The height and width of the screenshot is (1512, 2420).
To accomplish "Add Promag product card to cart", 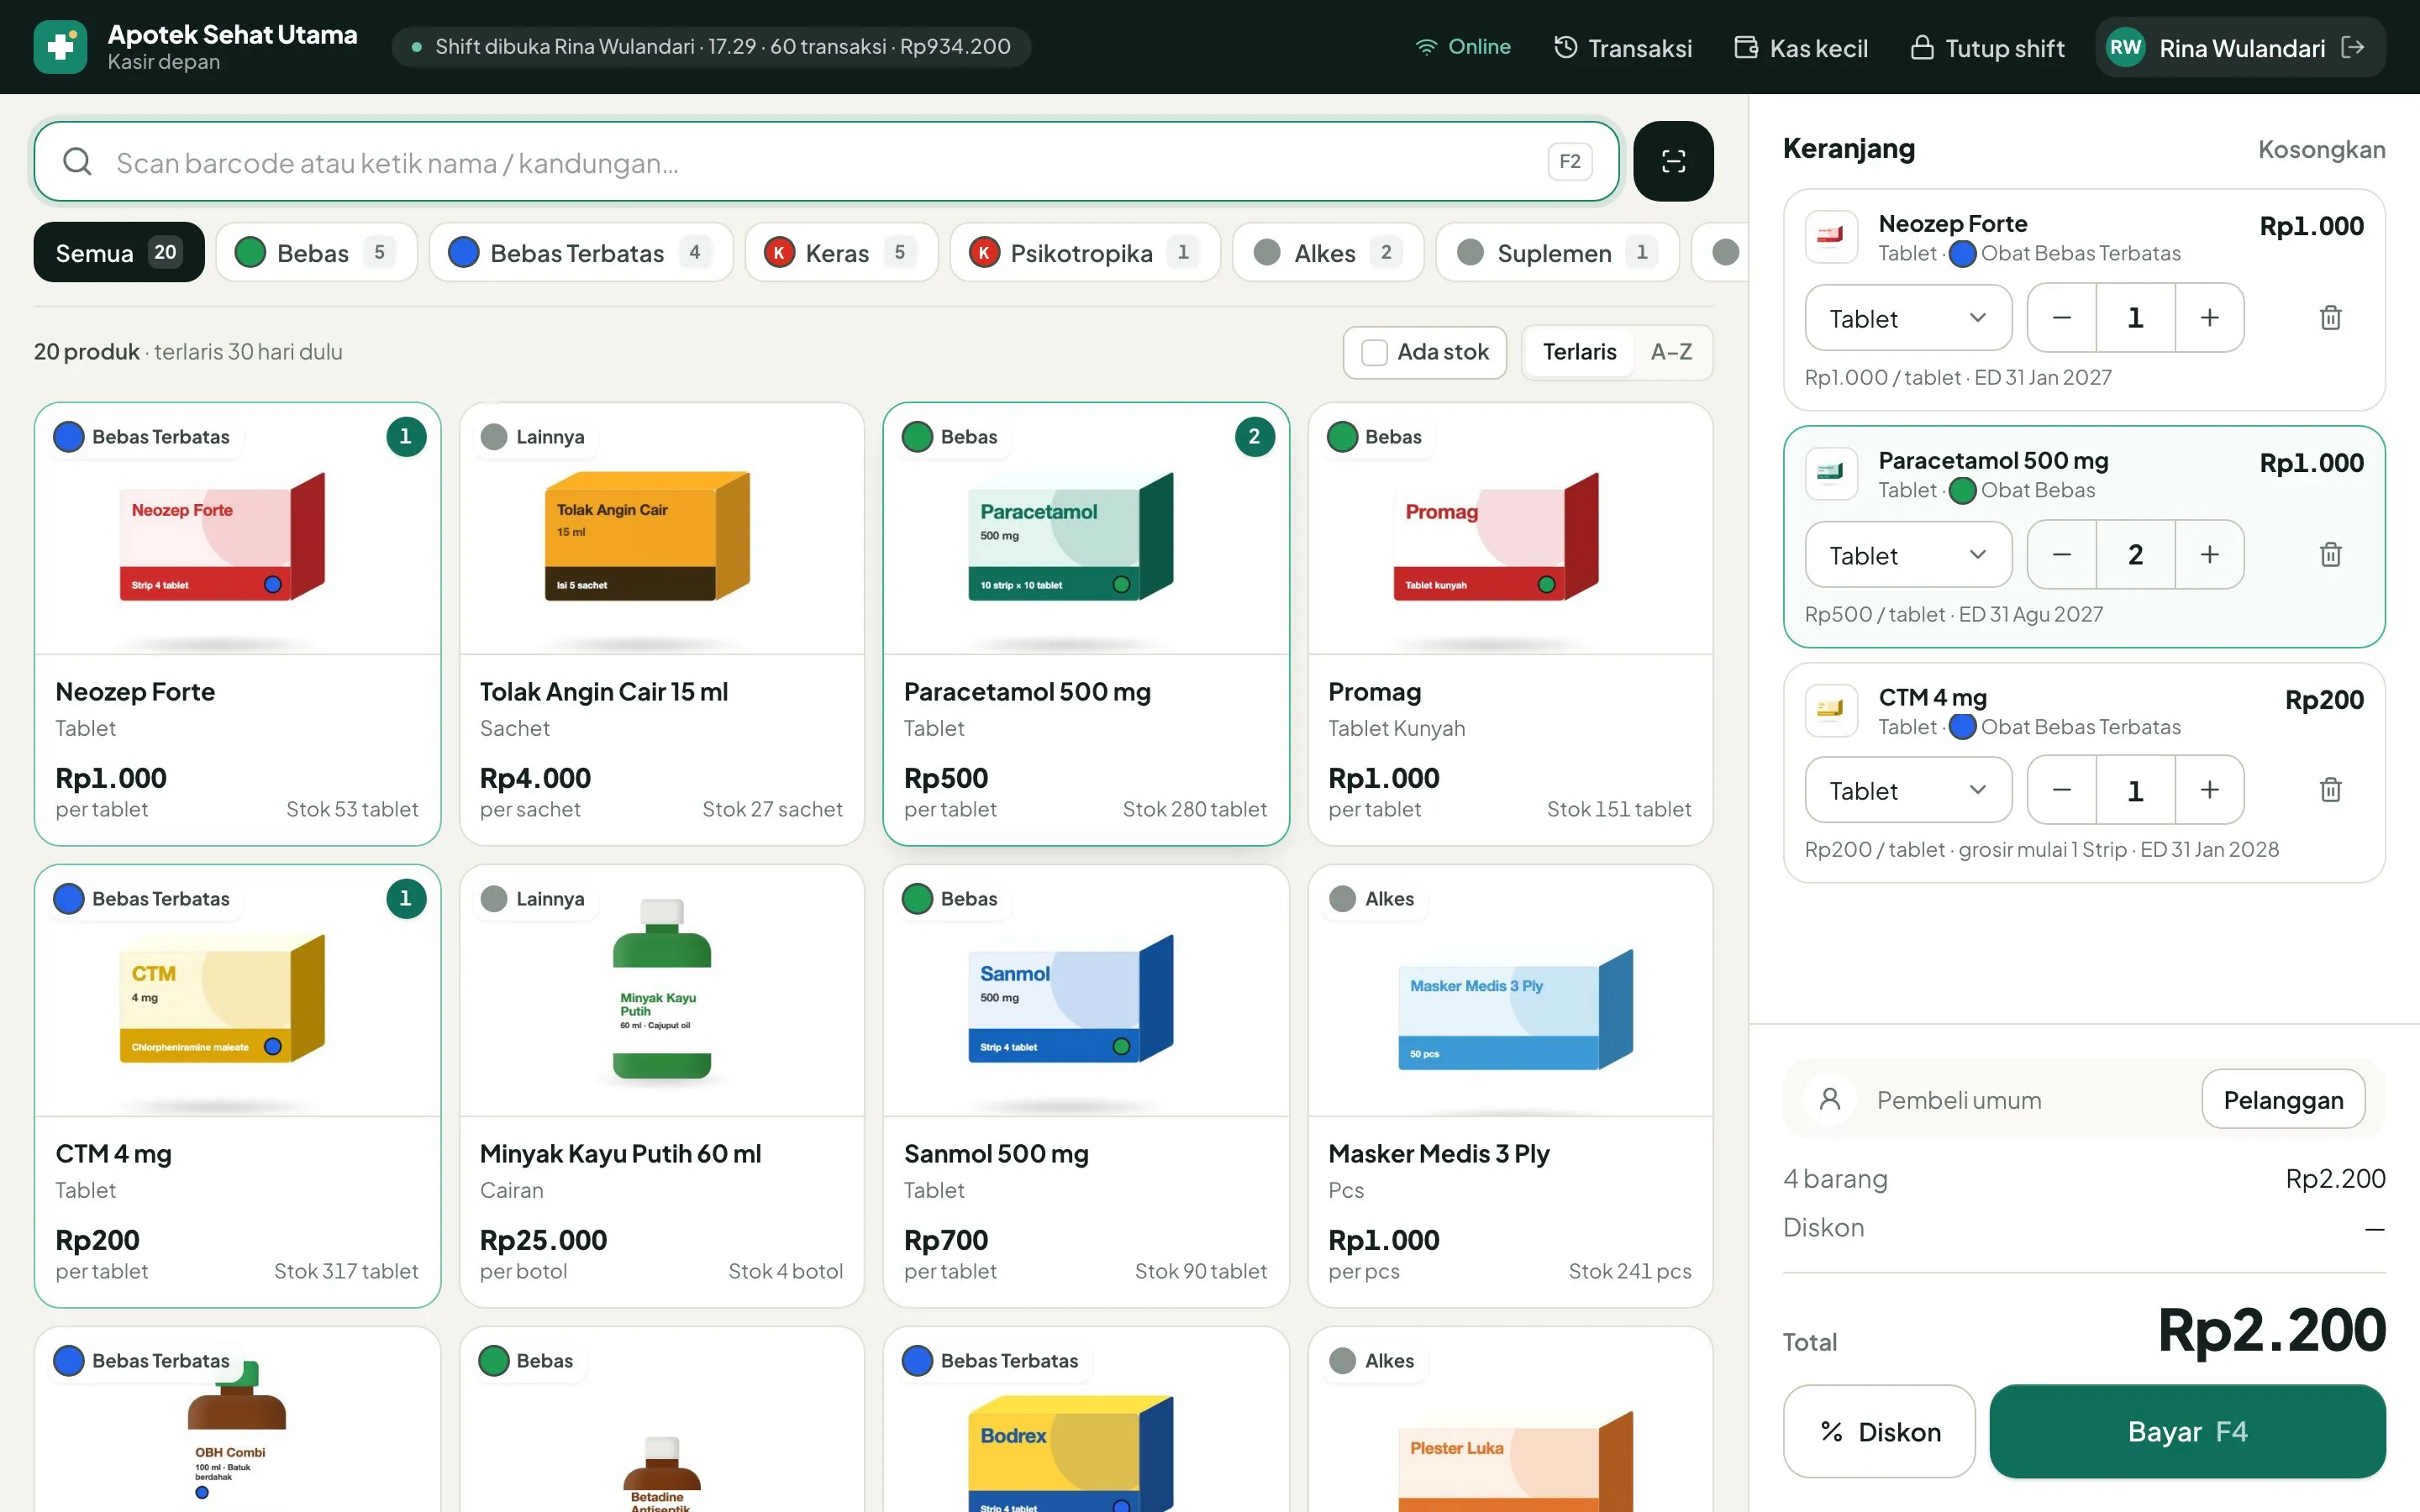I will point(1510,624).
